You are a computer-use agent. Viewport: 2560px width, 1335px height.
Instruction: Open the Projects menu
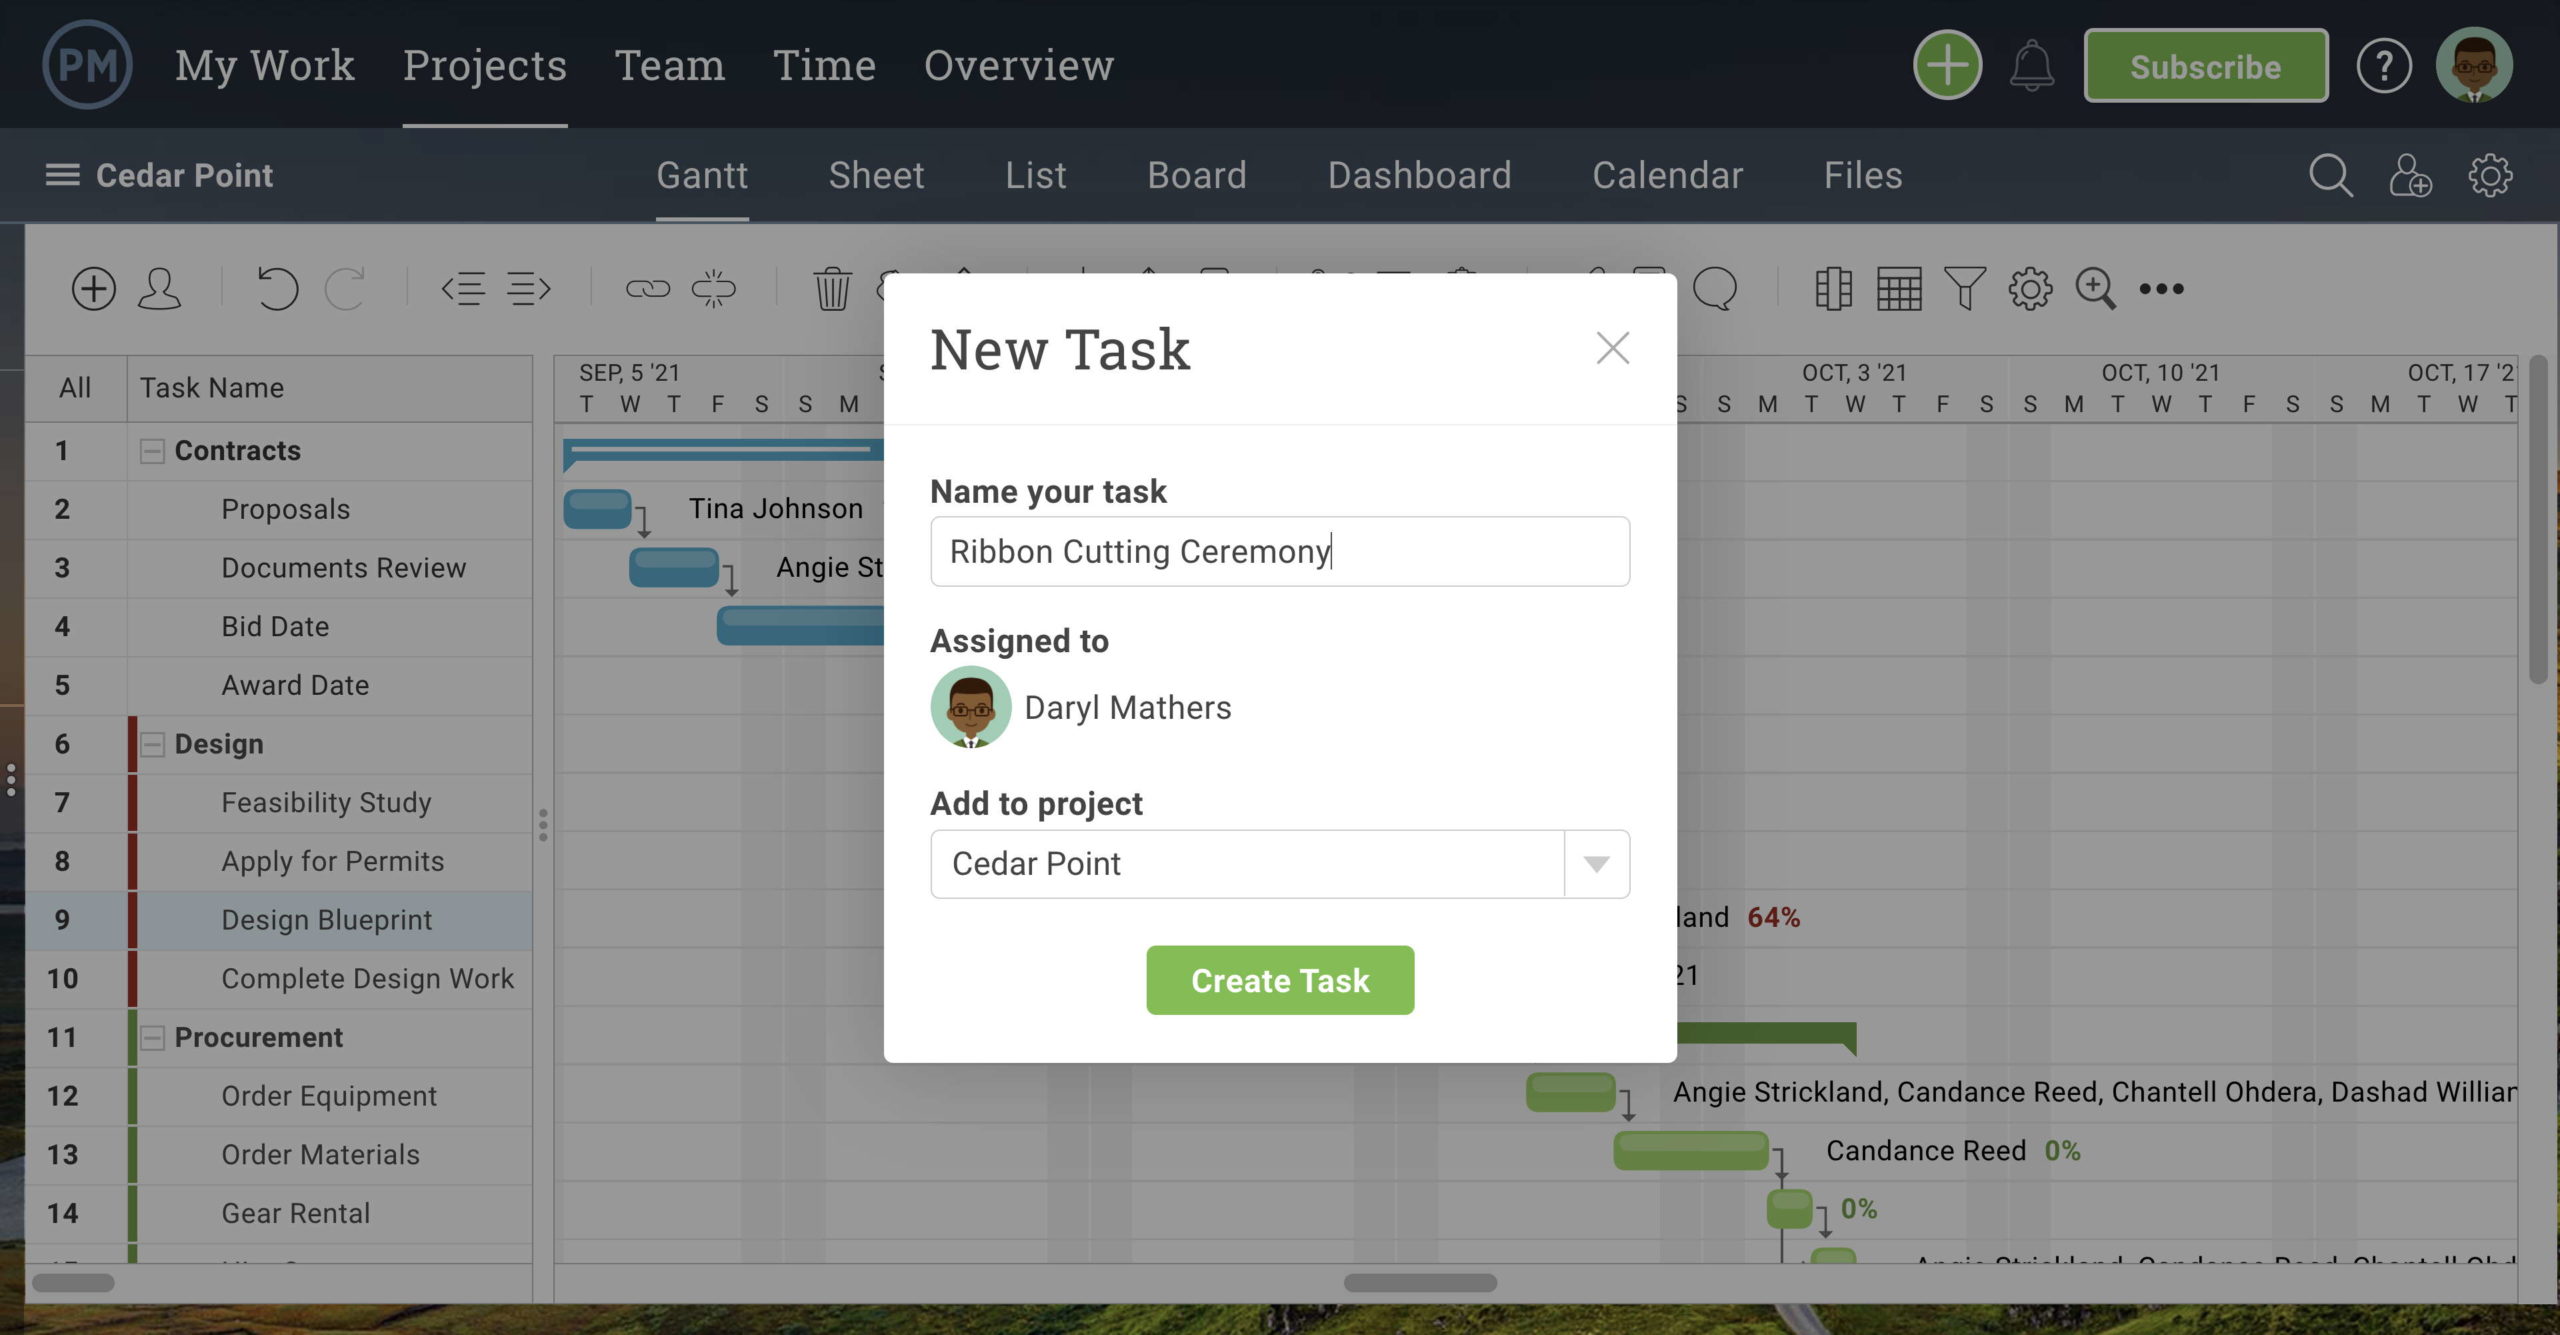coord(485,66)
